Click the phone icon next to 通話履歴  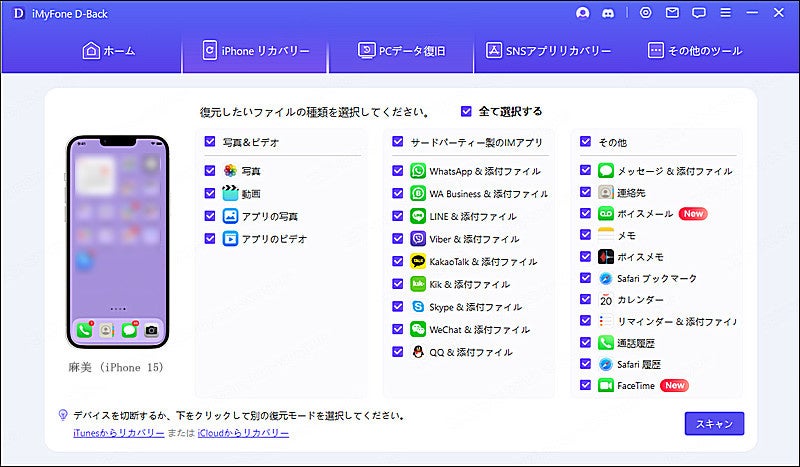point(606,342)
